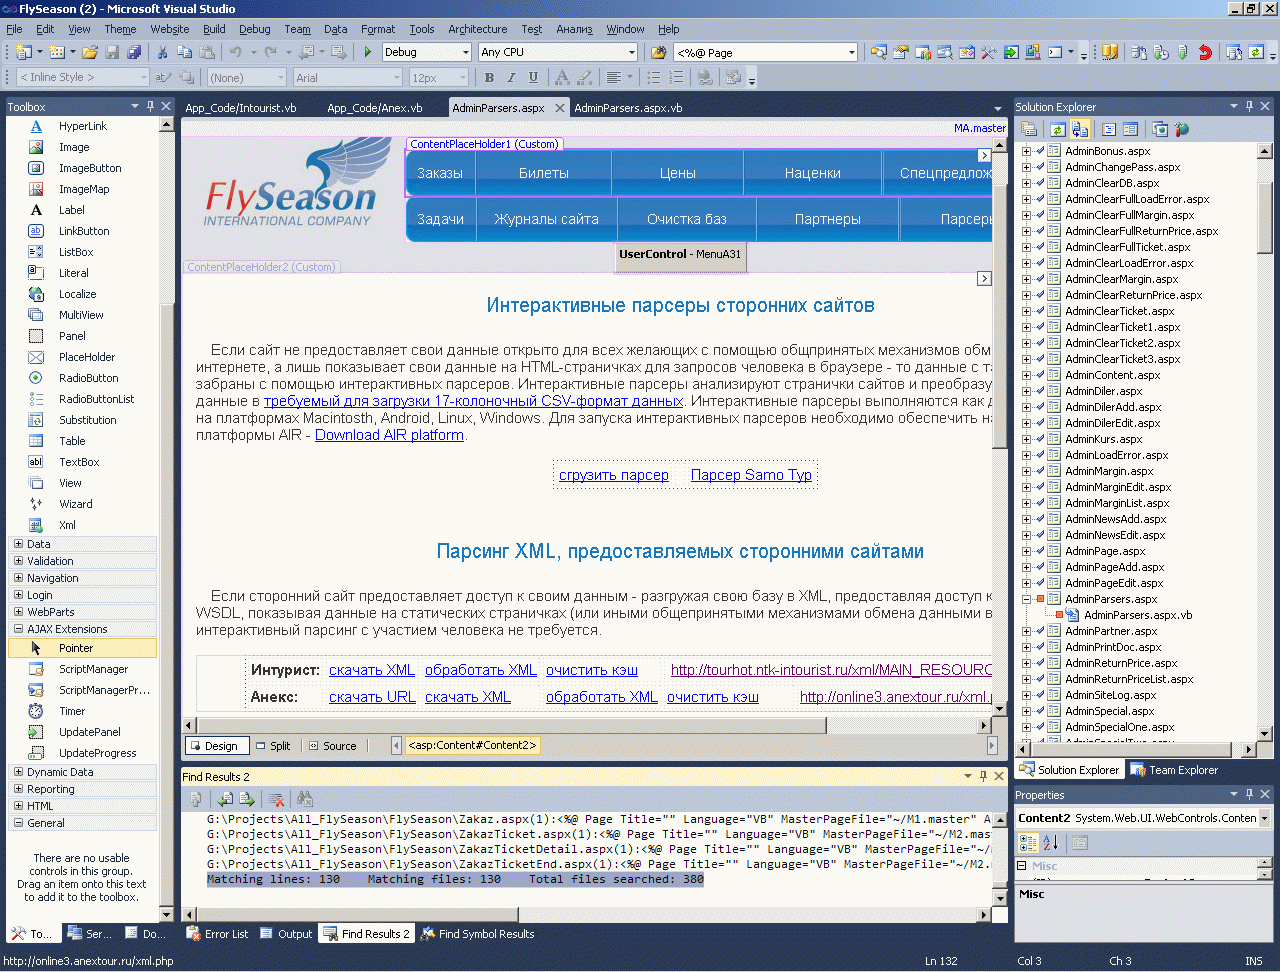Click Nest Related Files icon in Solution Explorer

(1080, 129)
